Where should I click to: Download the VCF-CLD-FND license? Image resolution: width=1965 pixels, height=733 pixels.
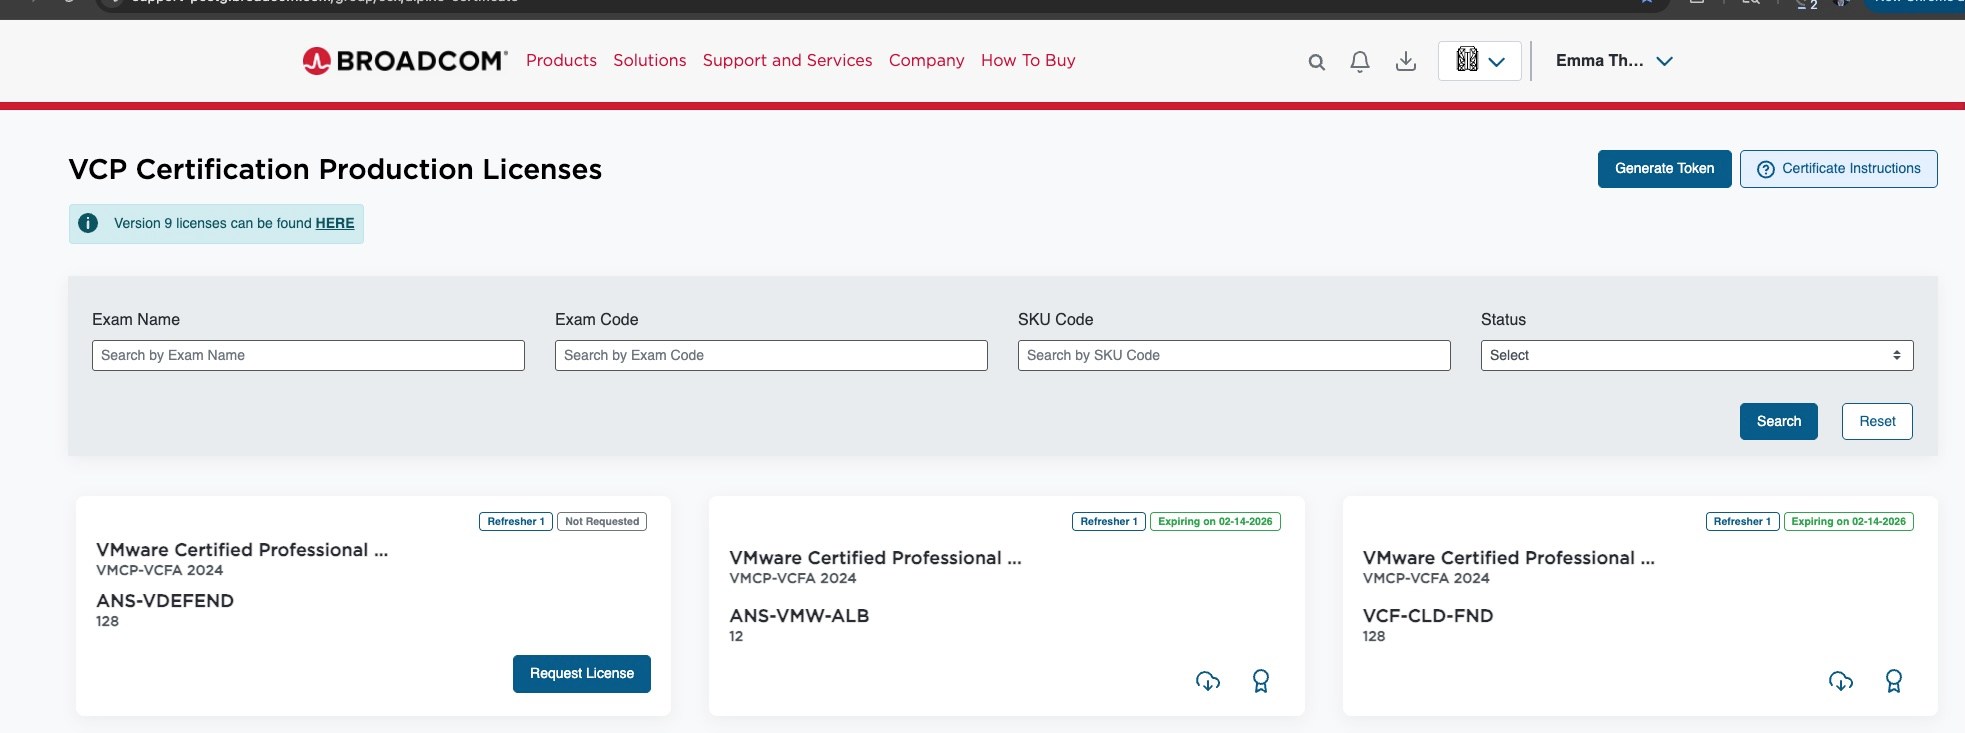[x=1841, y=681]
